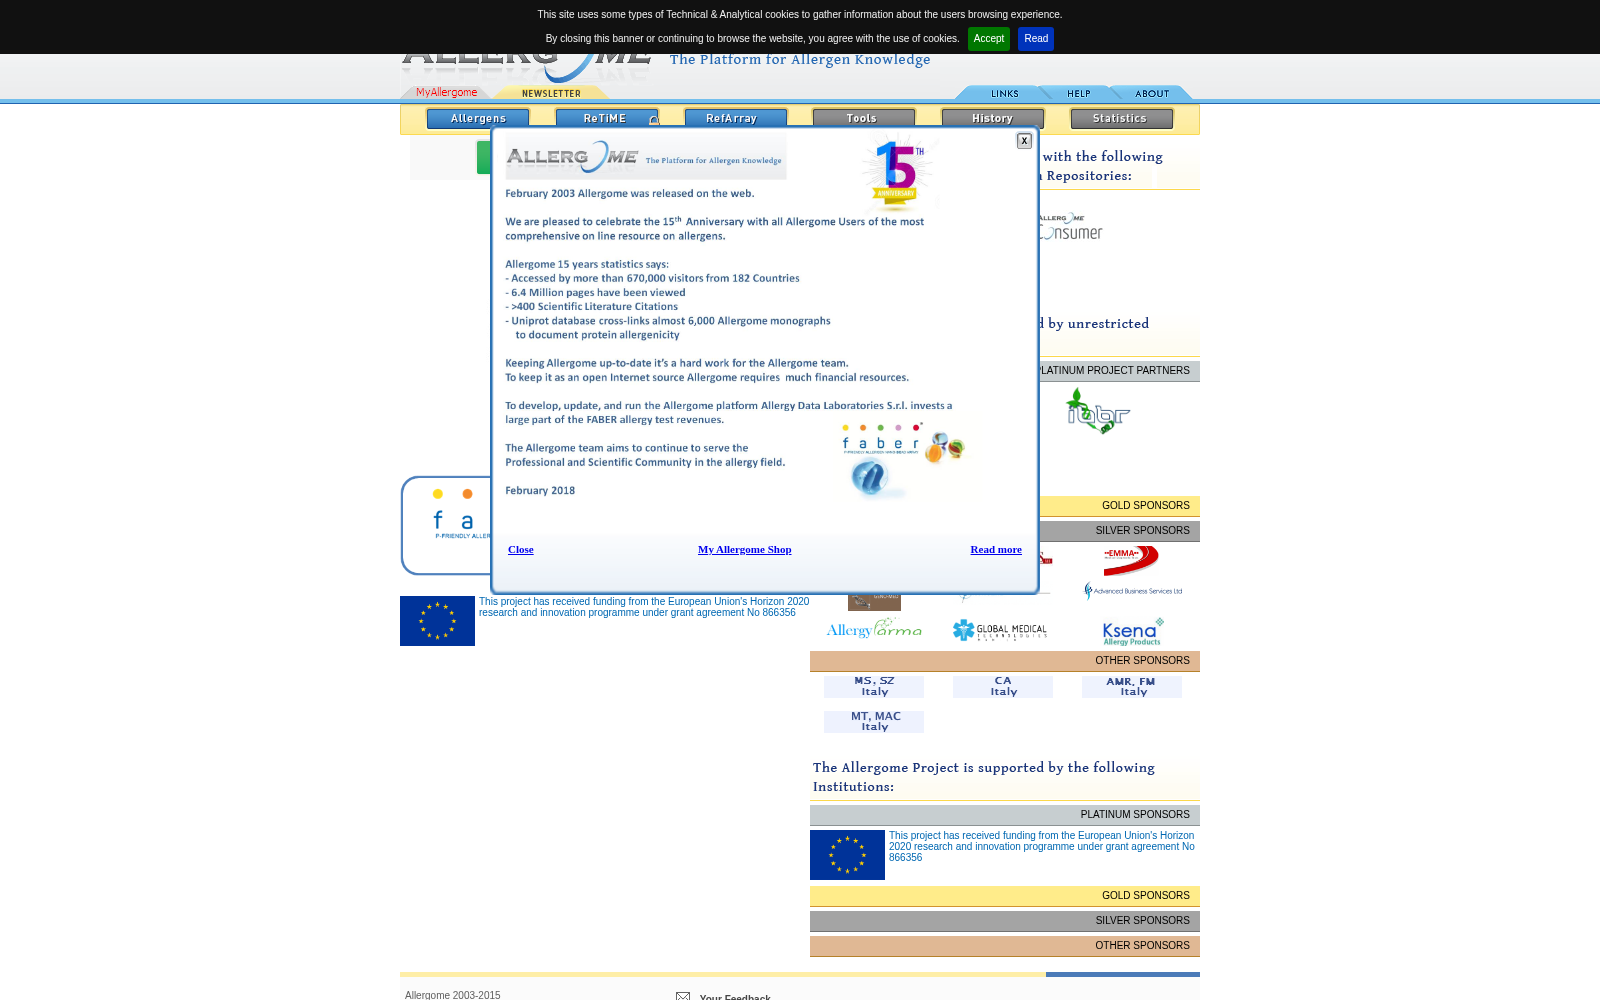Click the 'Allergome 2003-2015' footer text
Screen dimensions: 1600x1000
coord(453,995)
